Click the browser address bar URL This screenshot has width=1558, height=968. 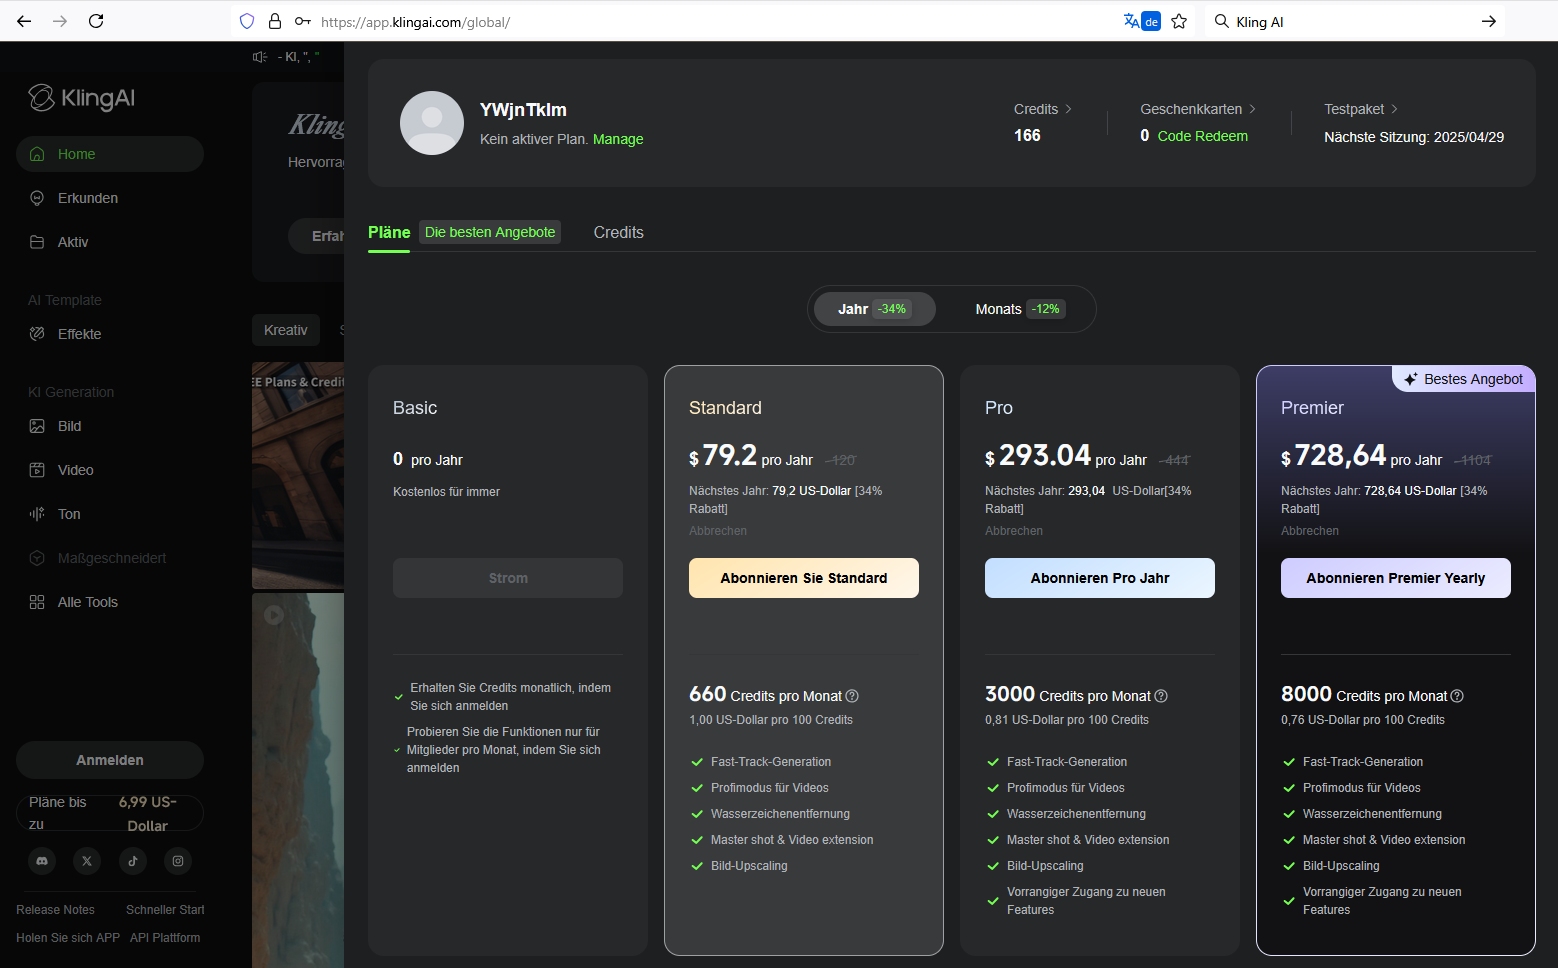click(416, 22)
